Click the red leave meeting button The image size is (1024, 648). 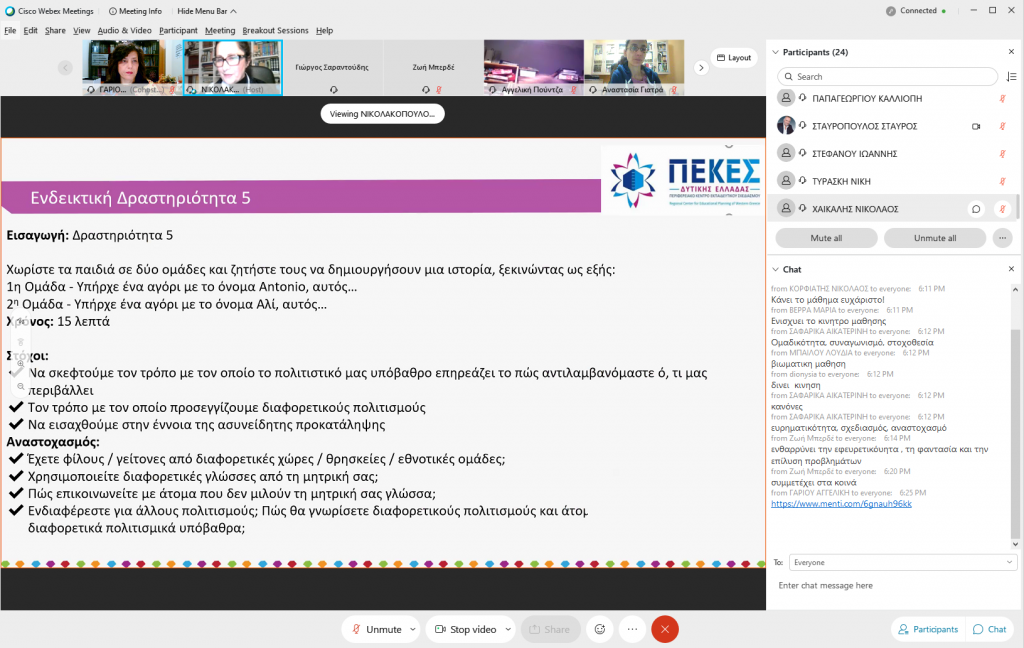[665, 629]
